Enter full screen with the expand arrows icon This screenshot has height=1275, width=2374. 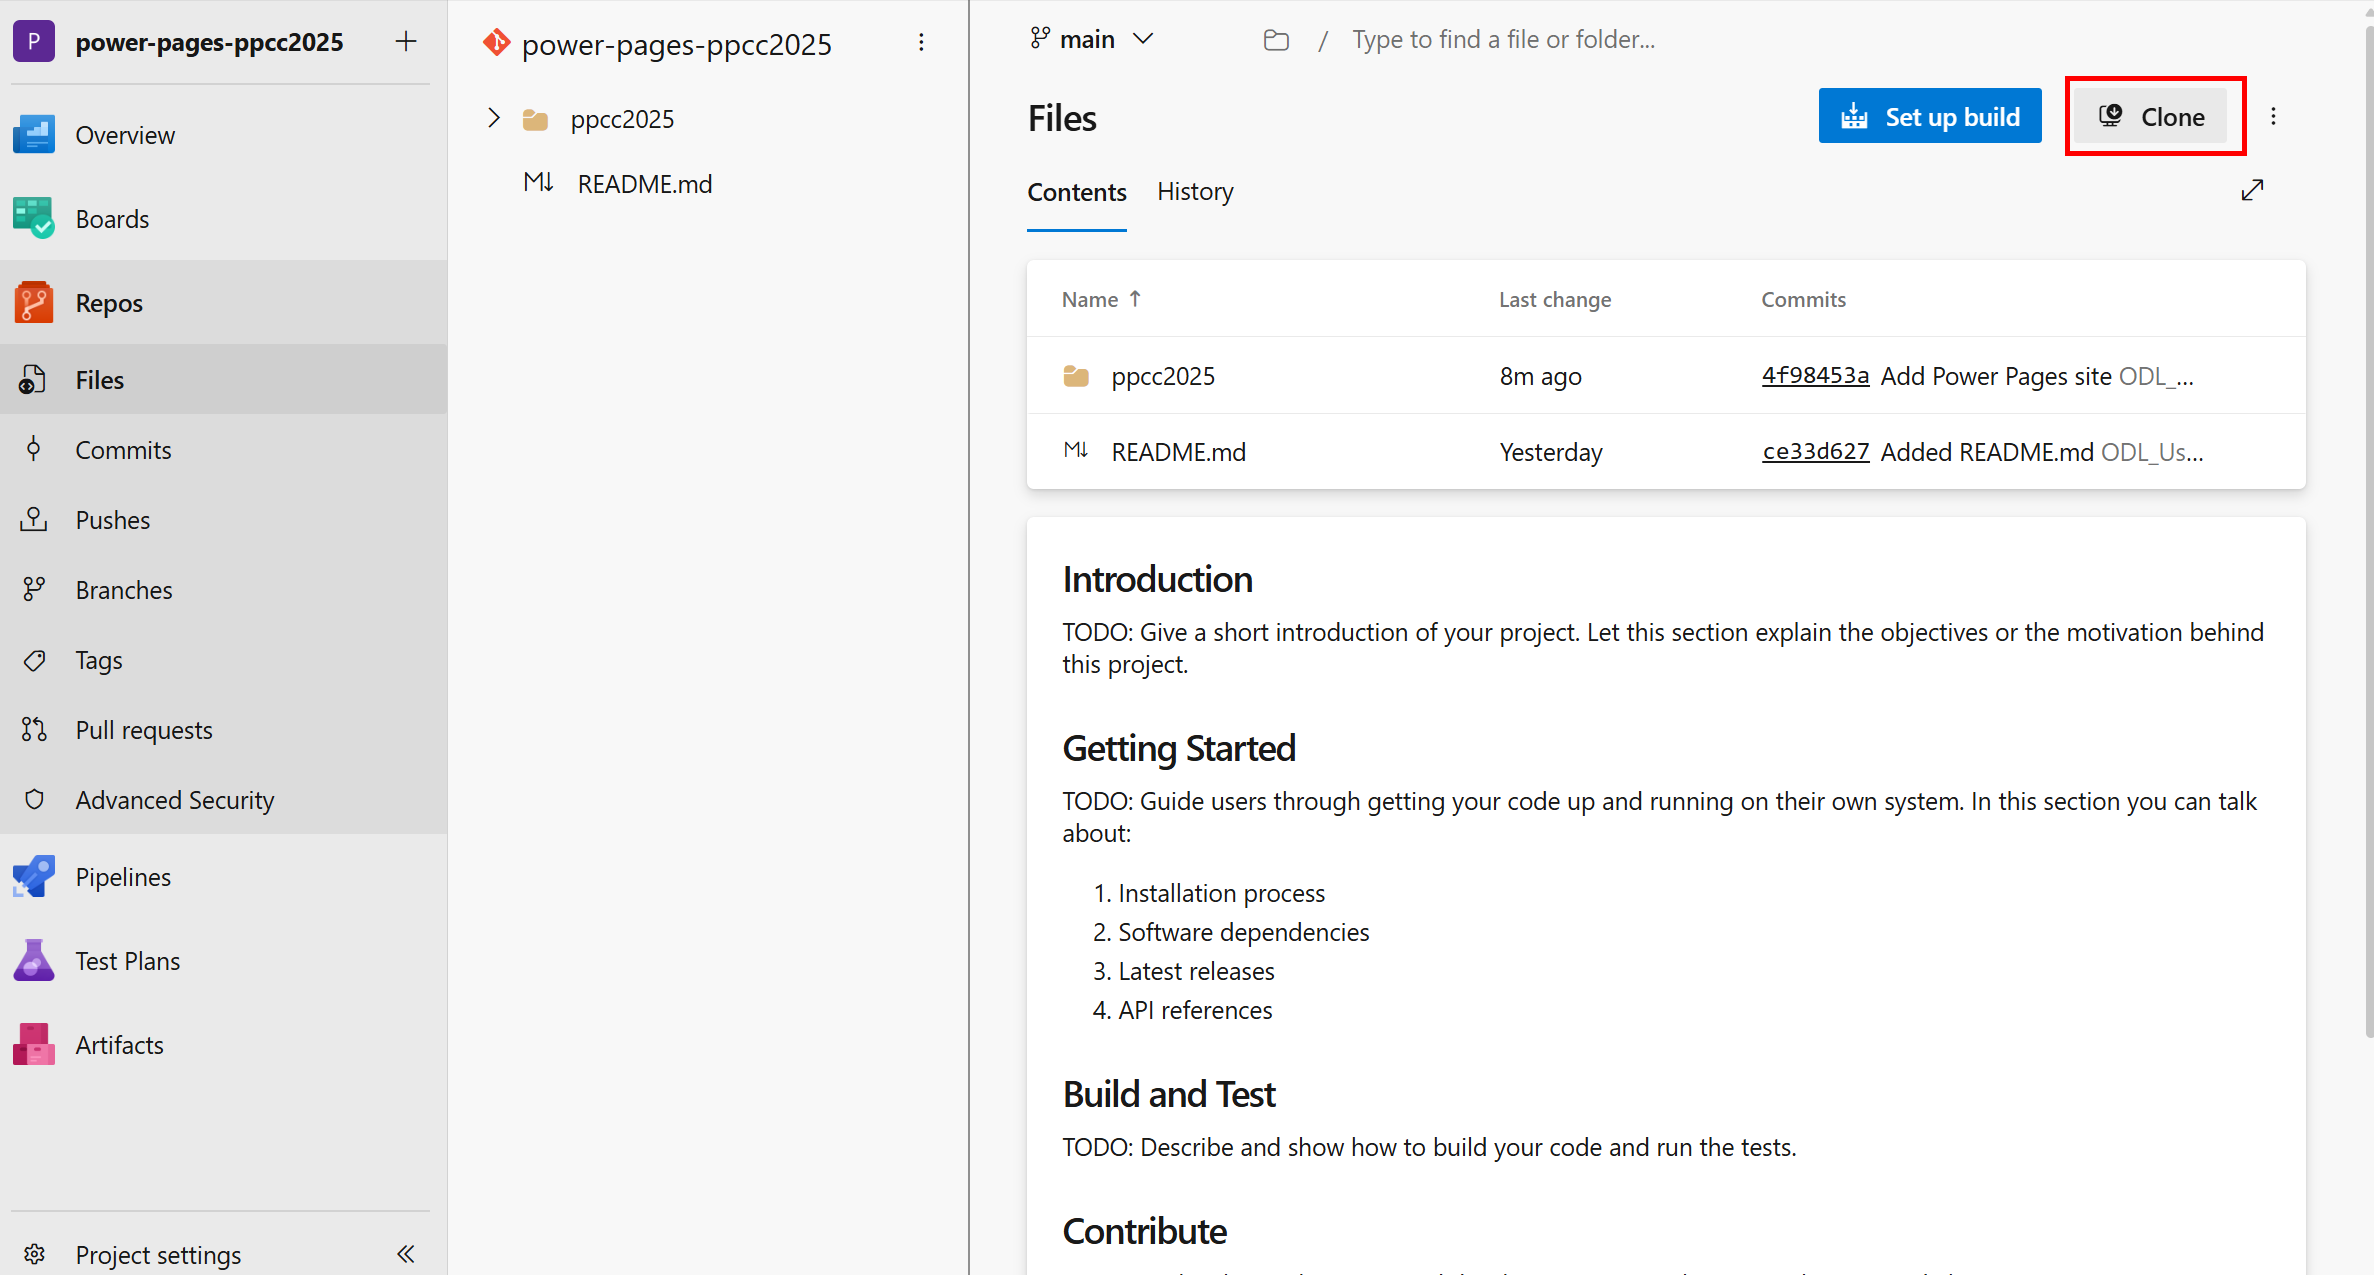tap(2252, 190)
